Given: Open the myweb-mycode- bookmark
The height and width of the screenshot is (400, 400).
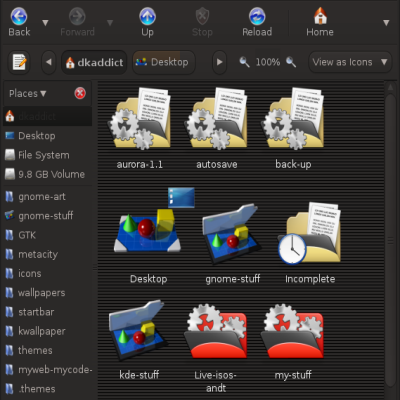Looking at the screenshot, I should (x=48, y=370).
